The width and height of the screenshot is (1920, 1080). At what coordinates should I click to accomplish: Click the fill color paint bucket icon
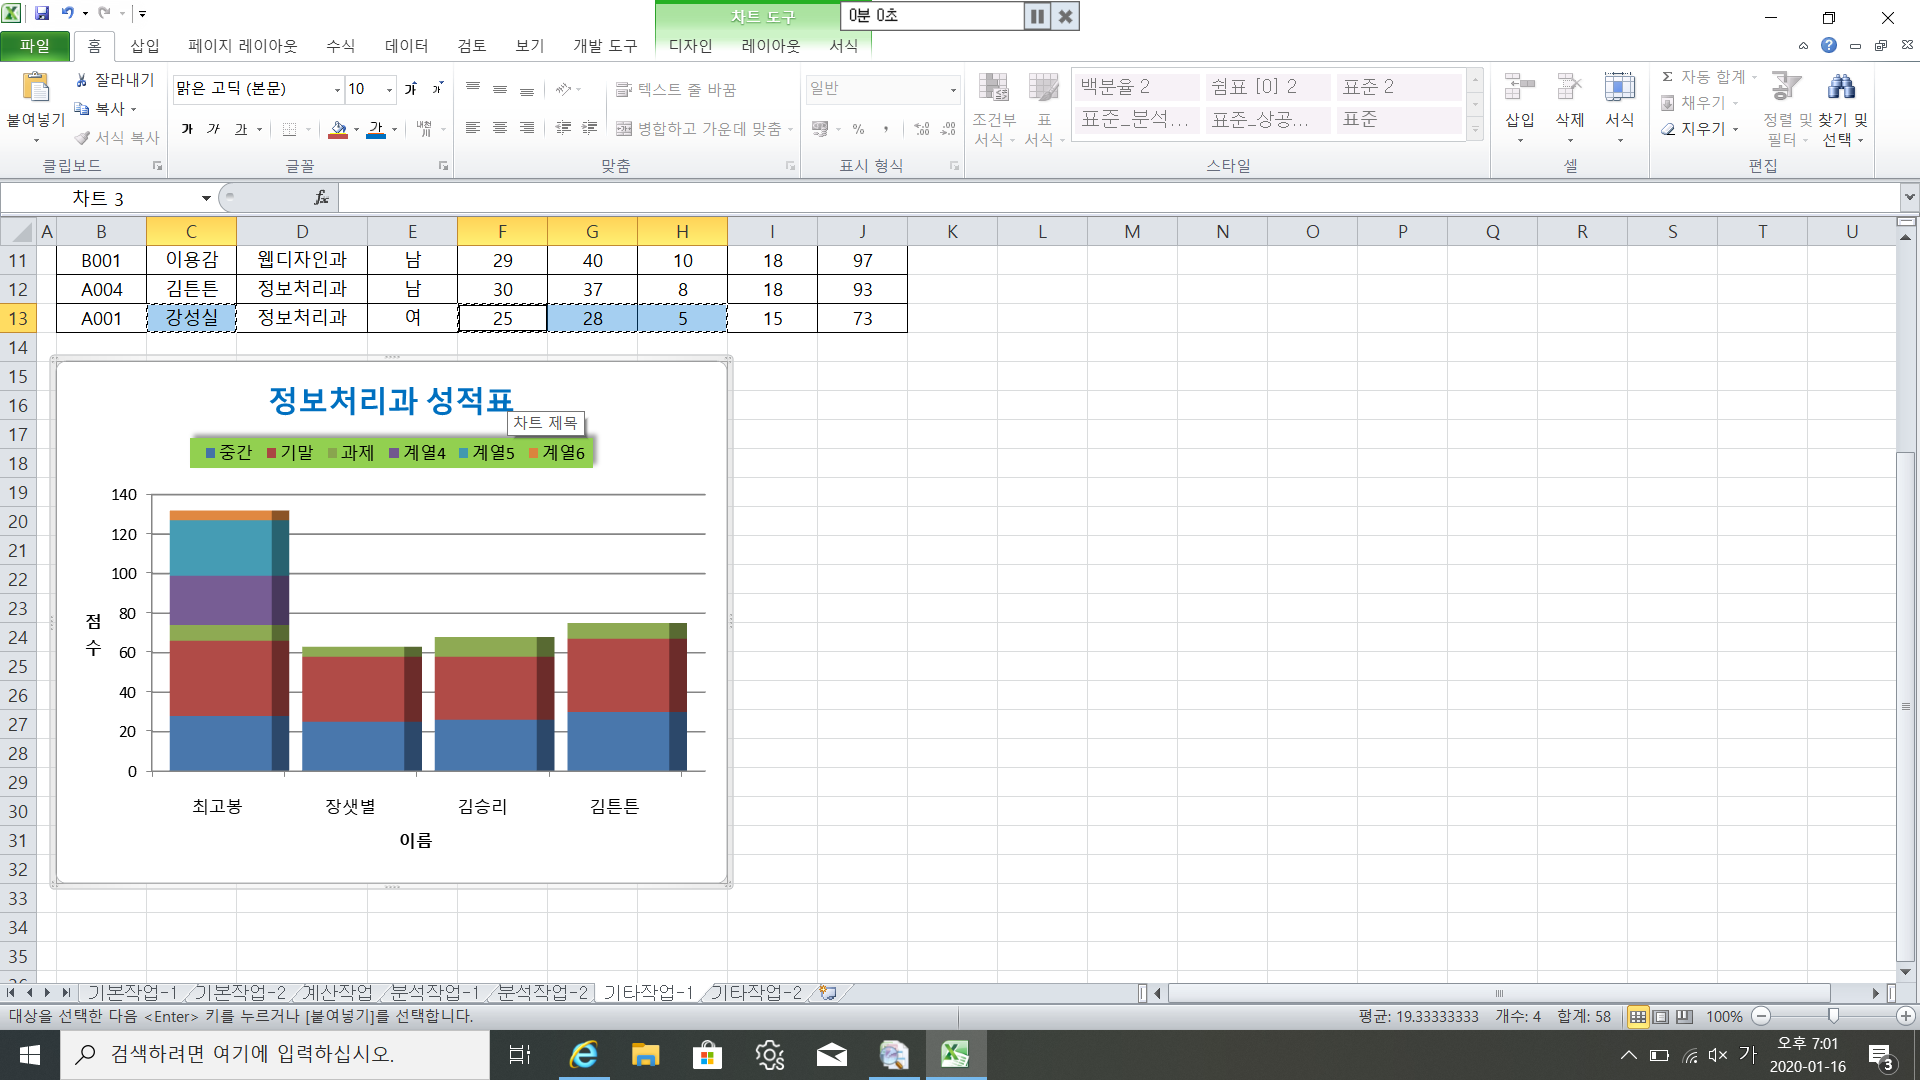tap(338, 129)
